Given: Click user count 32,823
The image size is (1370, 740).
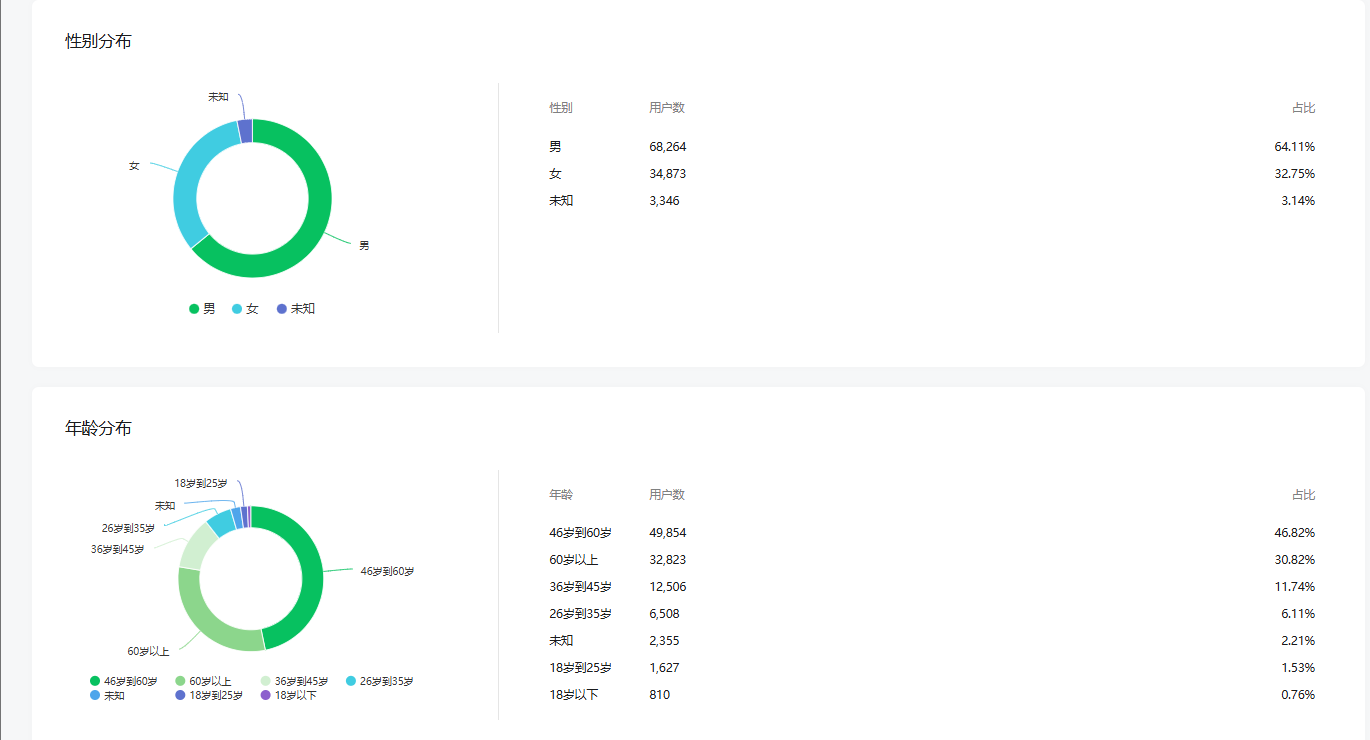Looking at the screenshot, I should click(668, 560).
